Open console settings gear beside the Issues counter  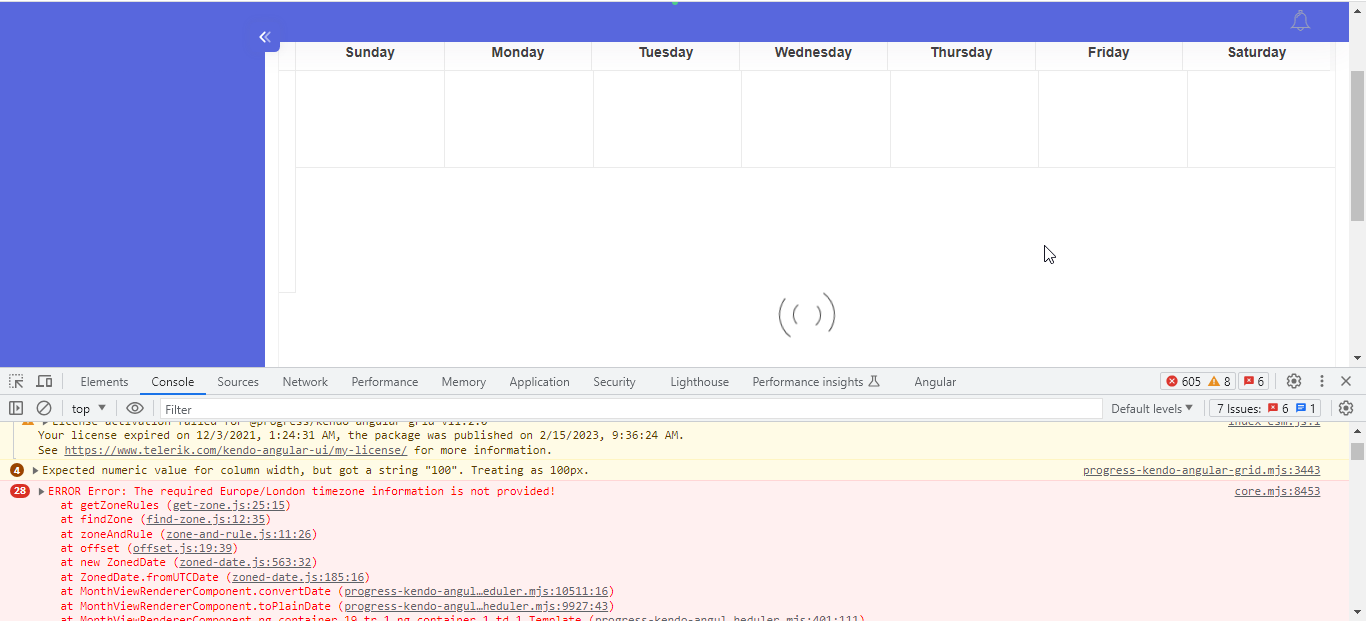pyautogui.click(x=1346, y=408)
